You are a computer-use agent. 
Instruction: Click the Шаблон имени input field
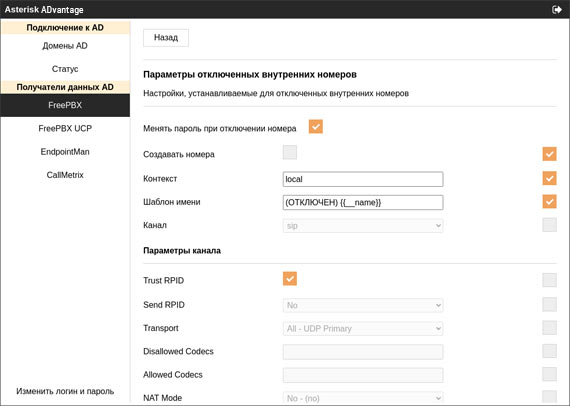[363, 202]
